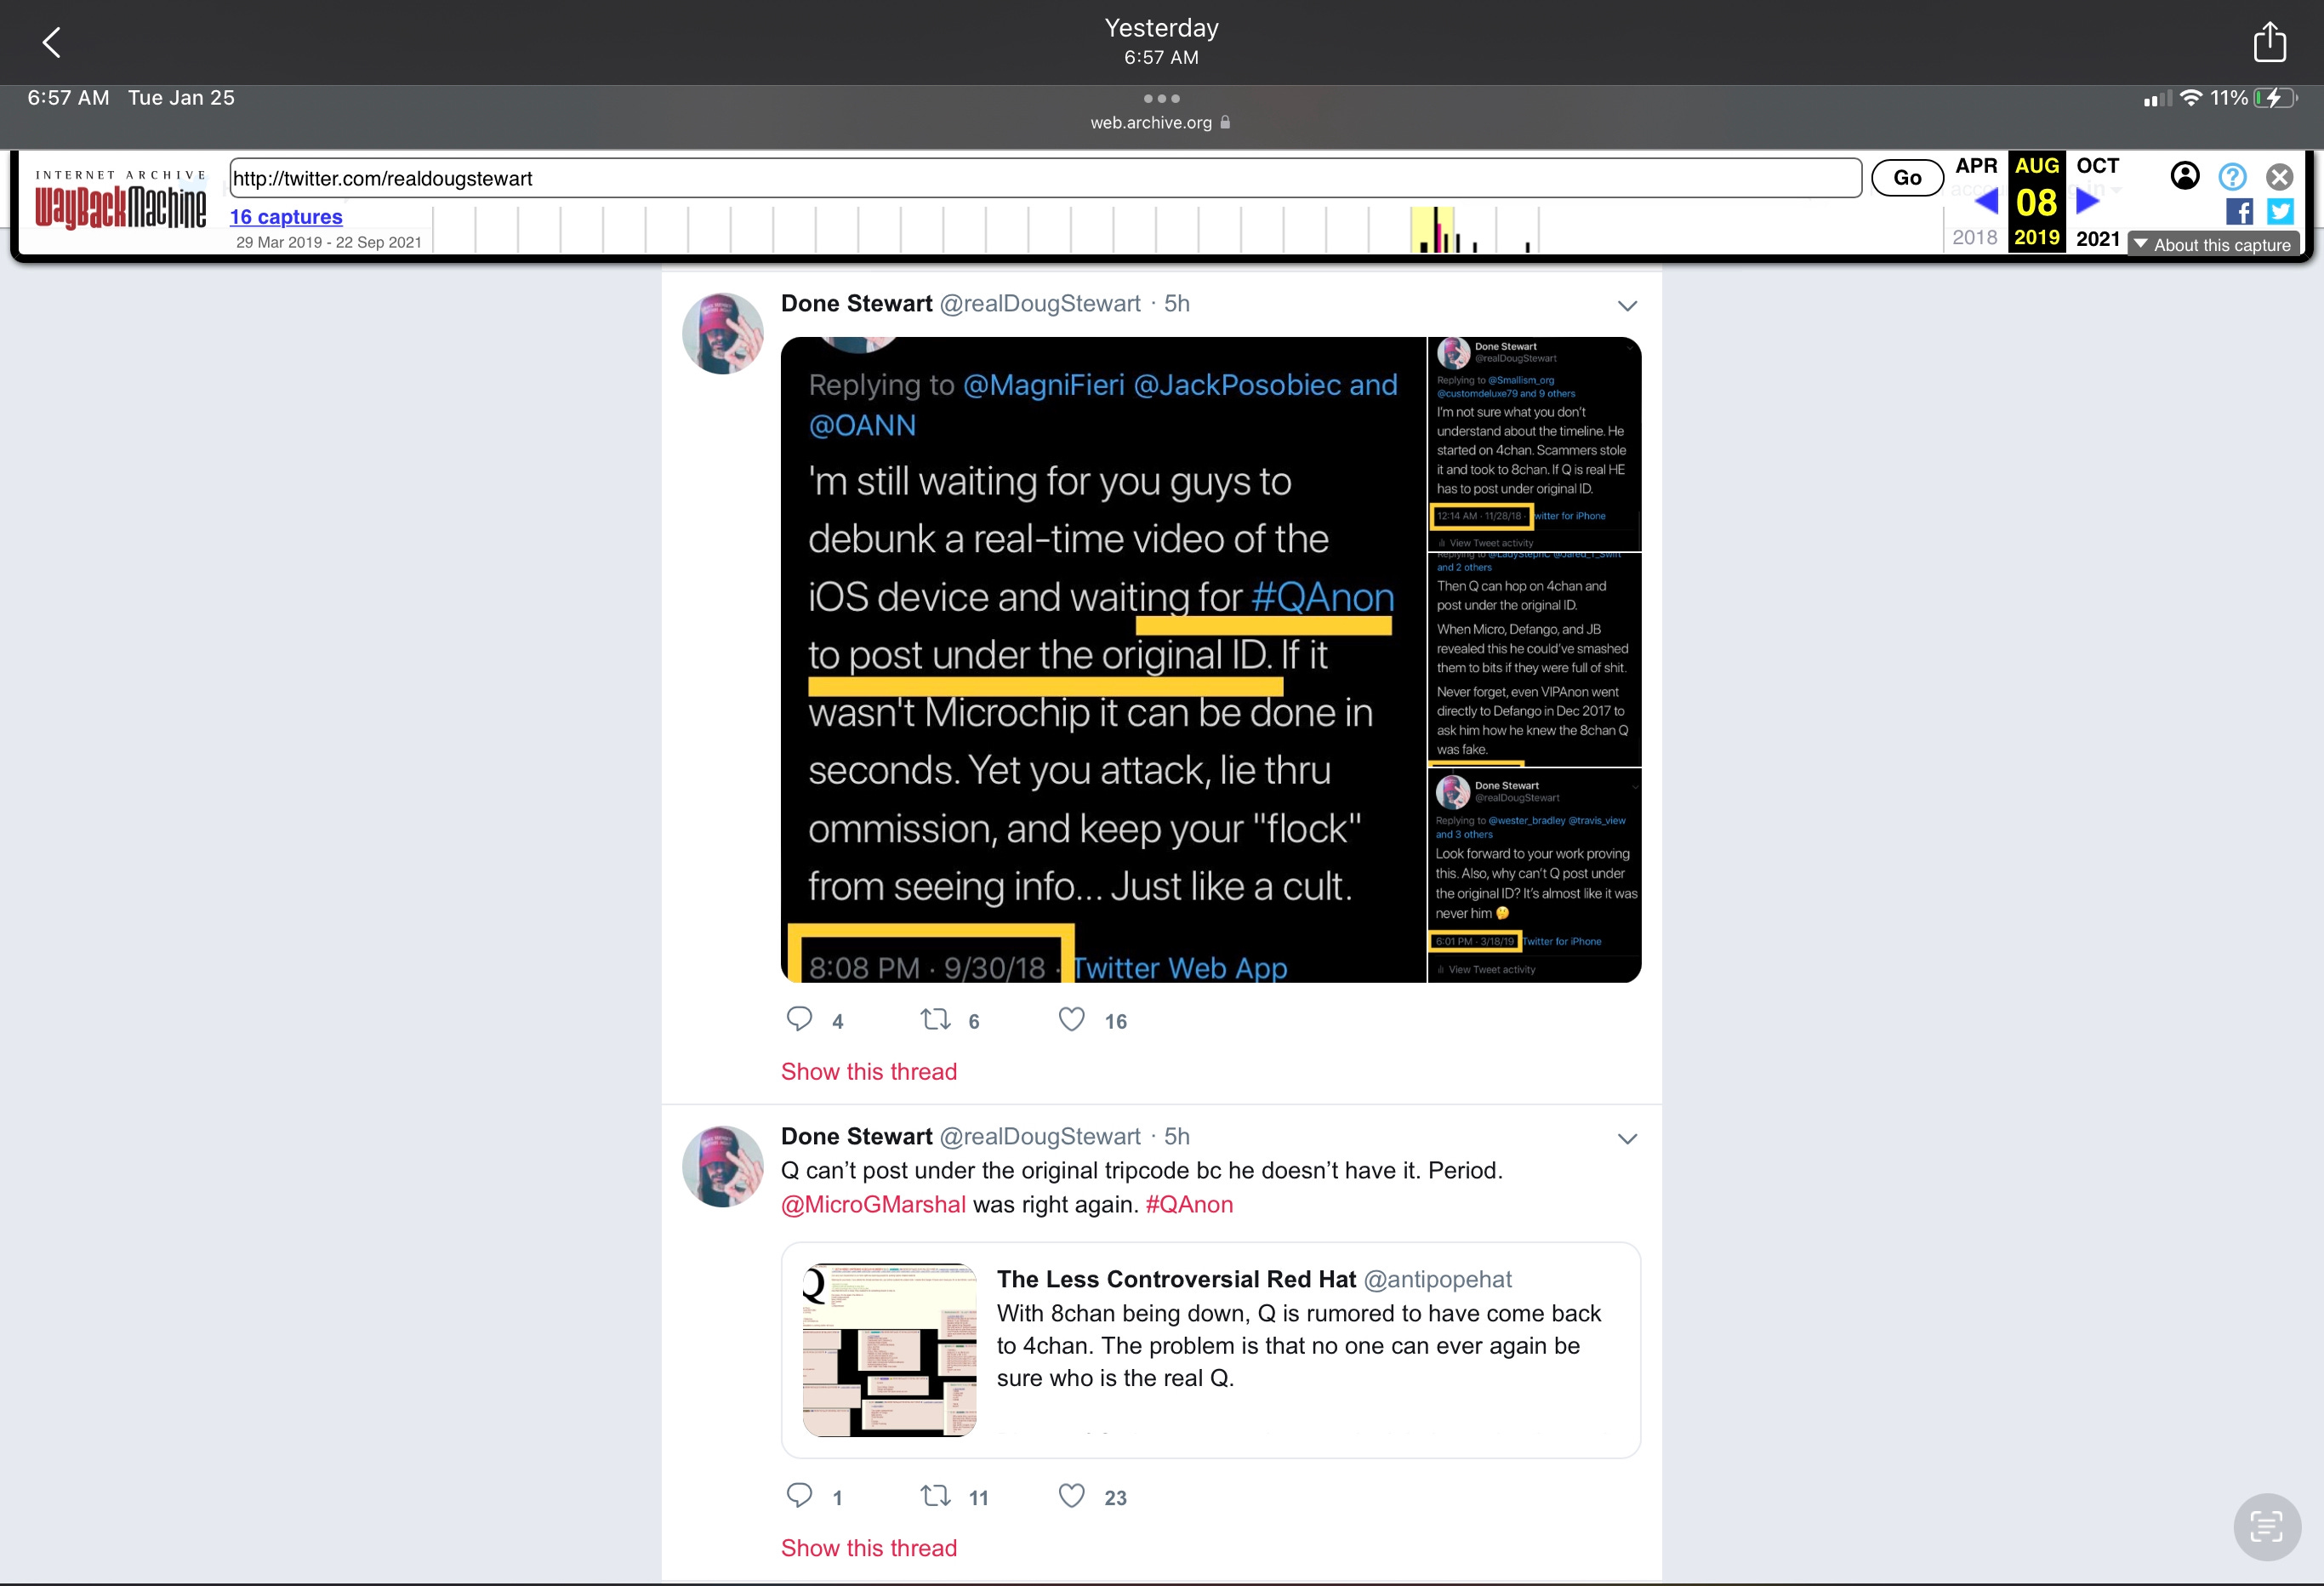Open the 16 captures link
Viewport: 2324px width, 1586px height.
point(286,217)
